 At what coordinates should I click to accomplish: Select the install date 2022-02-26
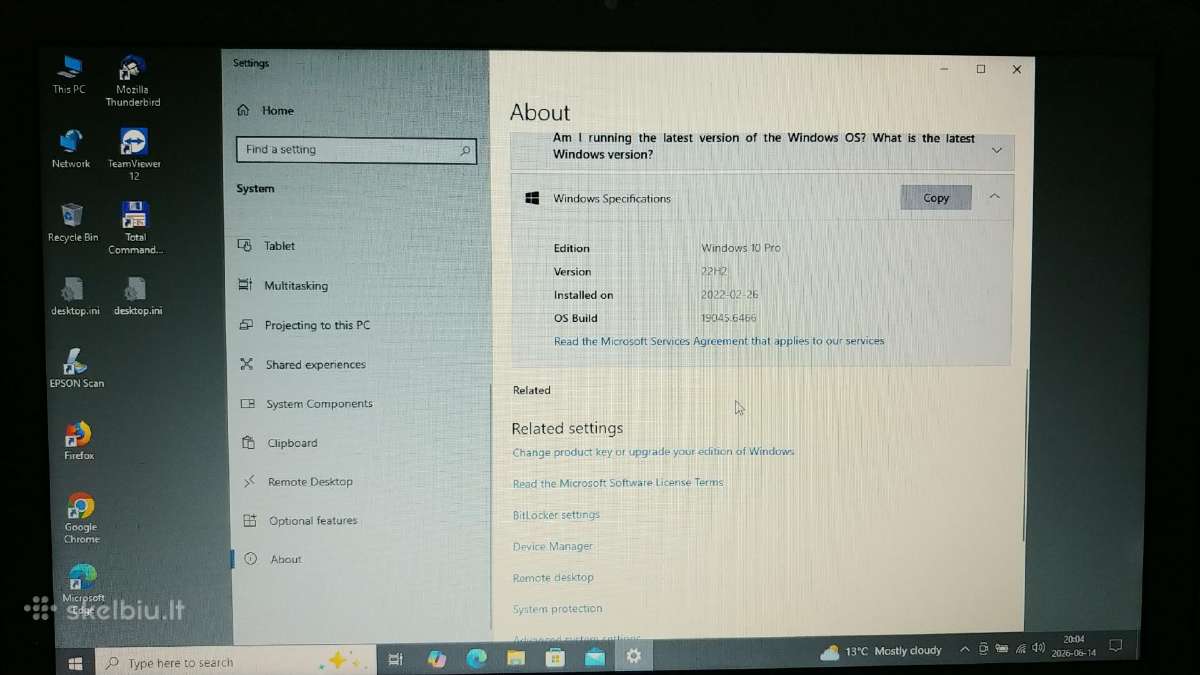click(x=732, y=295)
